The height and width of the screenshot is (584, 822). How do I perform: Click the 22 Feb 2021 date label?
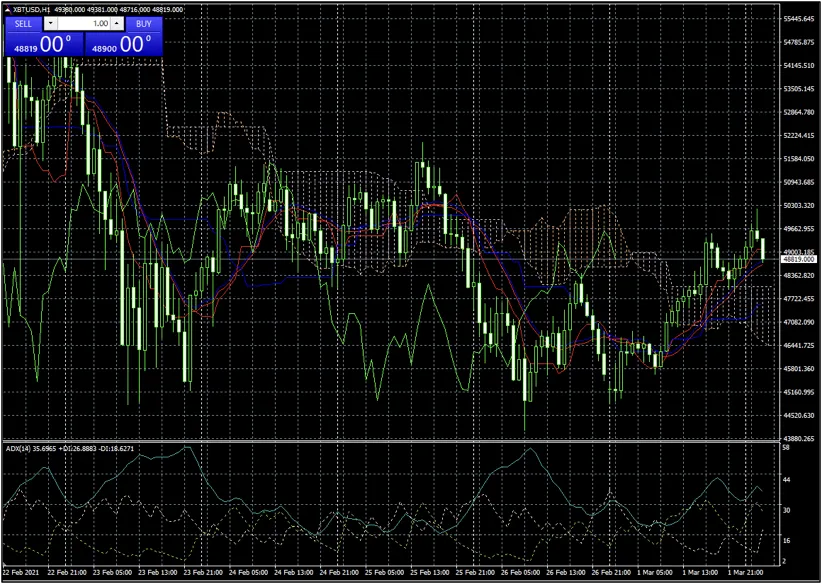coord(19,572)
